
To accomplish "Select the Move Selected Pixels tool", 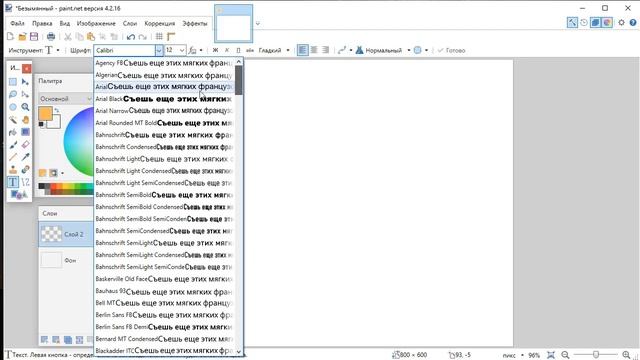I will (25, 82).
